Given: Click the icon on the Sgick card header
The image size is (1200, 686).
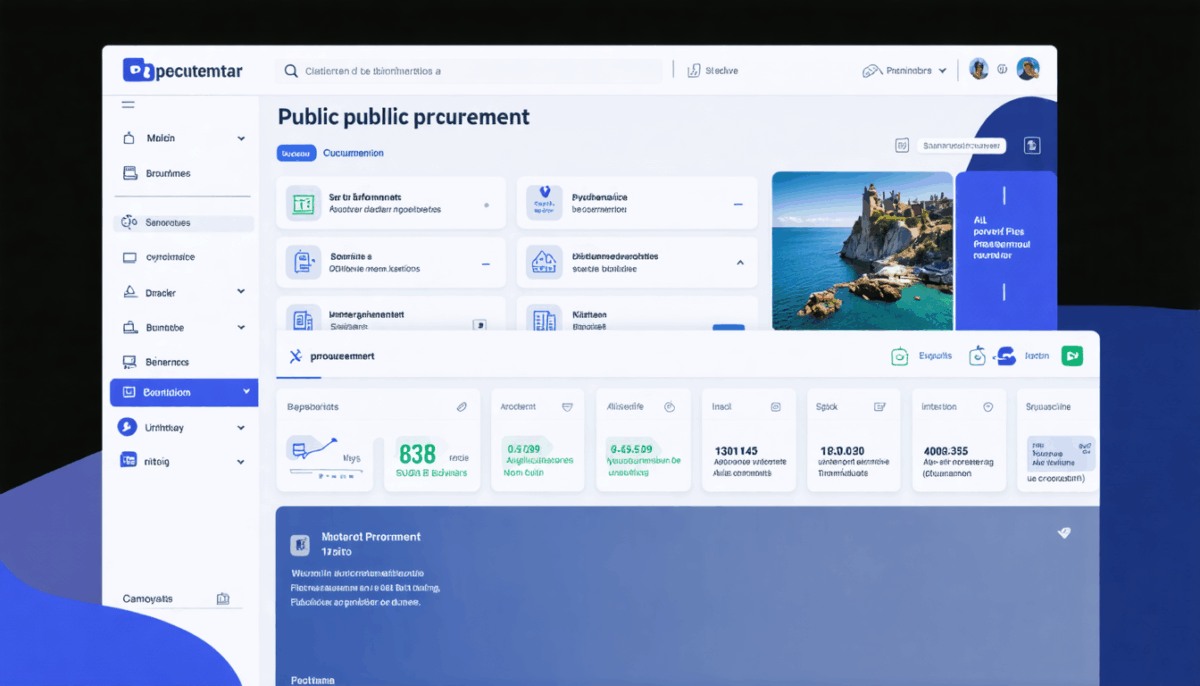Looking at the screenshot, I should [880, 407].
